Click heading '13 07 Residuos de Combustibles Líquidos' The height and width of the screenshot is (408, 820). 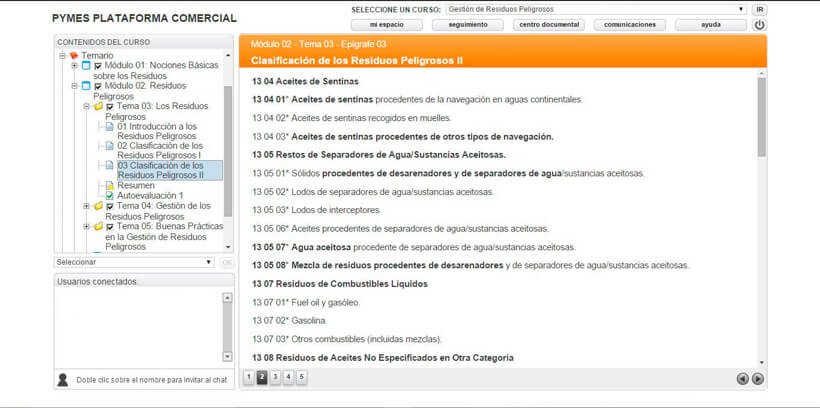(339, 284)
